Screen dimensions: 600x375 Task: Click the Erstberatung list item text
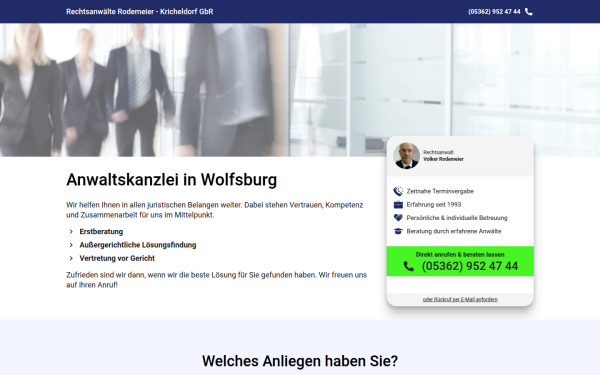coord(101,232)
